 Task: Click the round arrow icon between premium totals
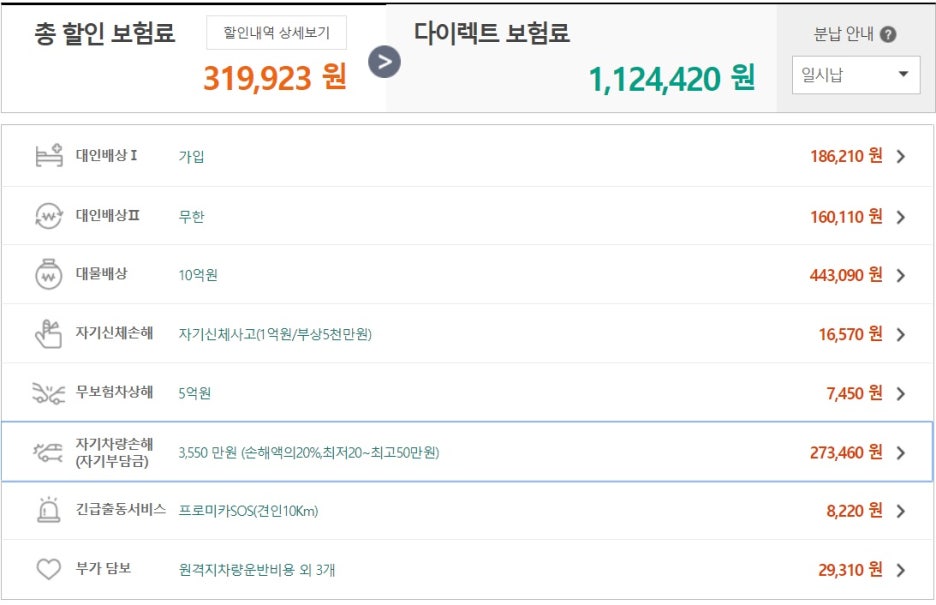click(x=384, y=62)
